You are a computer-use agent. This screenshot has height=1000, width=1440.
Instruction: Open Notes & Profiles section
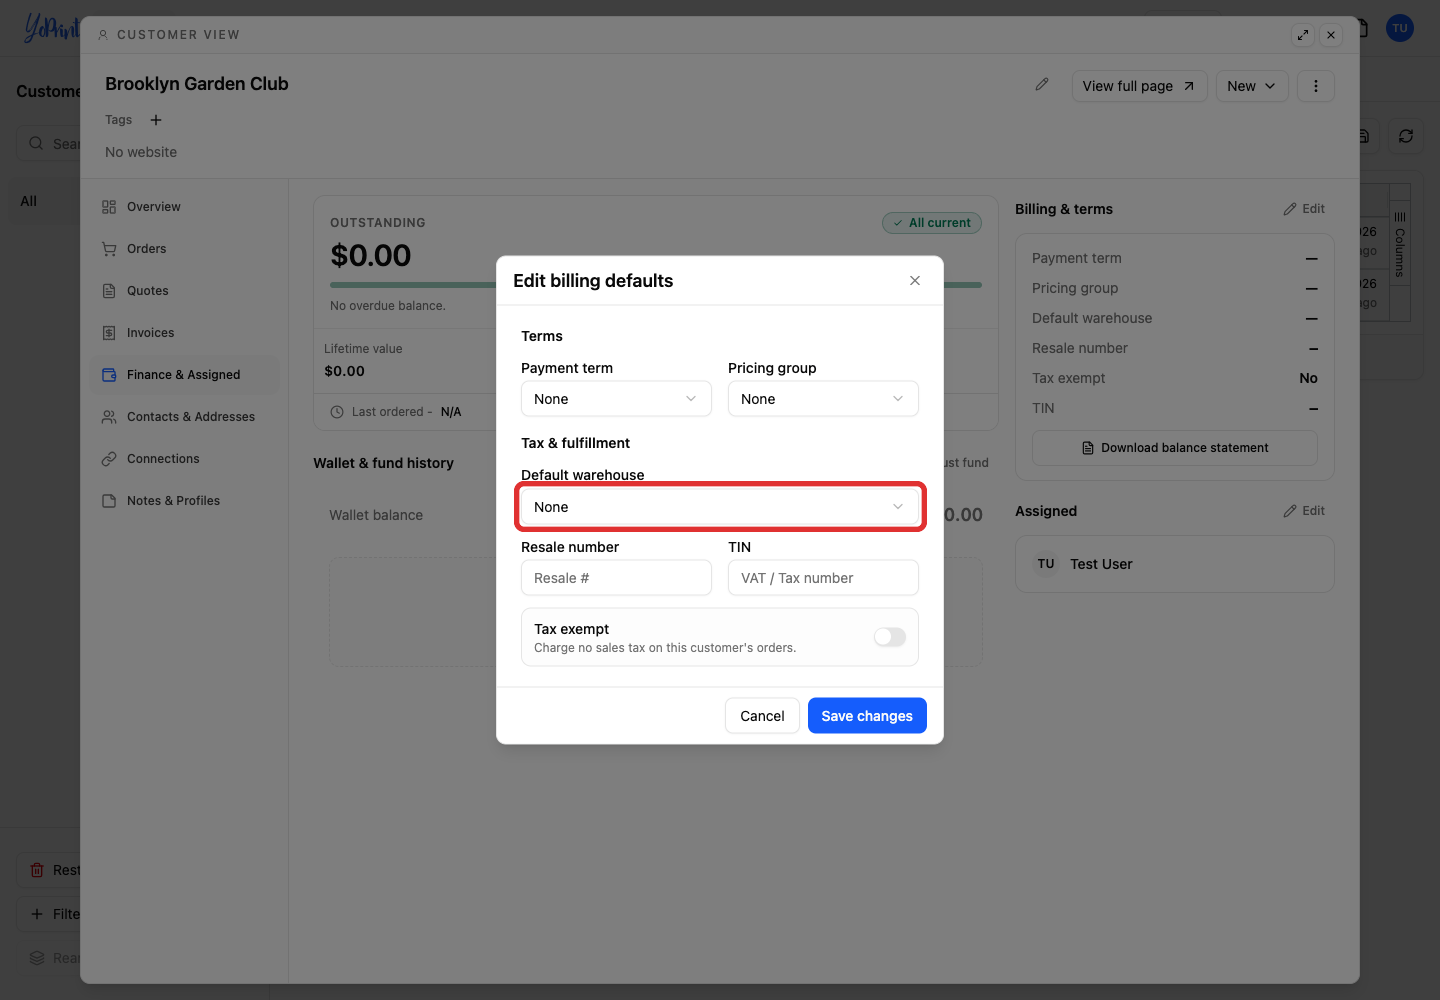tap(184, 501)
